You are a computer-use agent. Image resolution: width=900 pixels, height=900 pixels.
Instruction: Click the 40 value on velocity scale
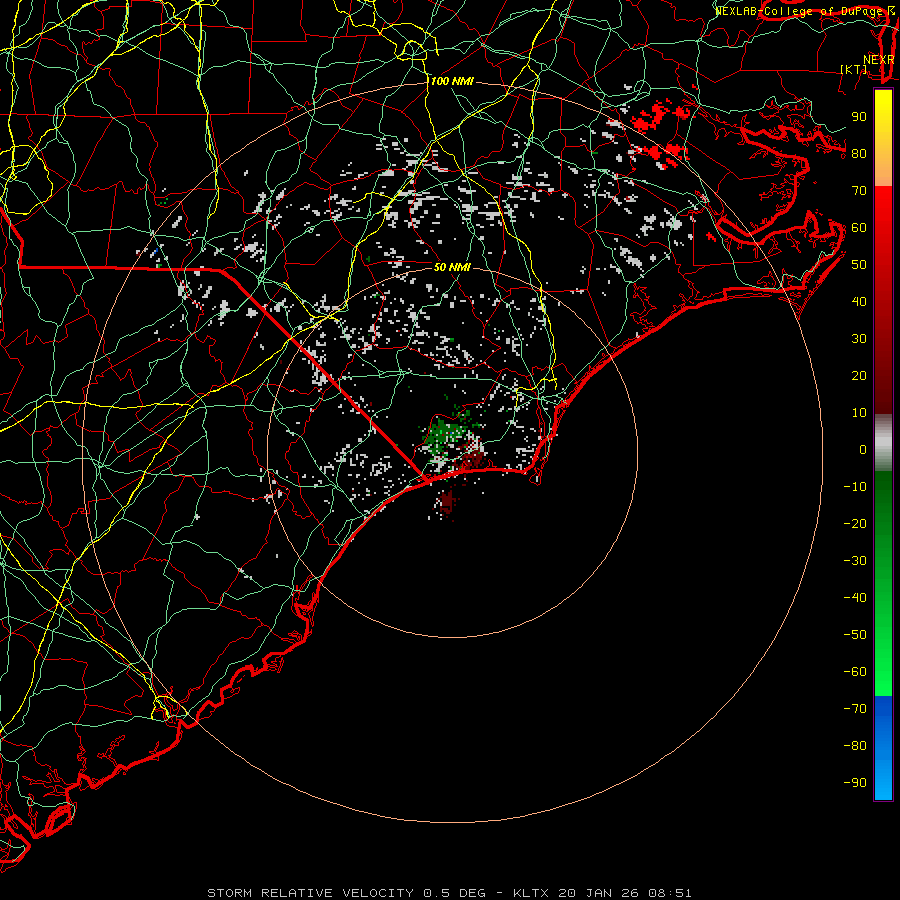(859, 302)
